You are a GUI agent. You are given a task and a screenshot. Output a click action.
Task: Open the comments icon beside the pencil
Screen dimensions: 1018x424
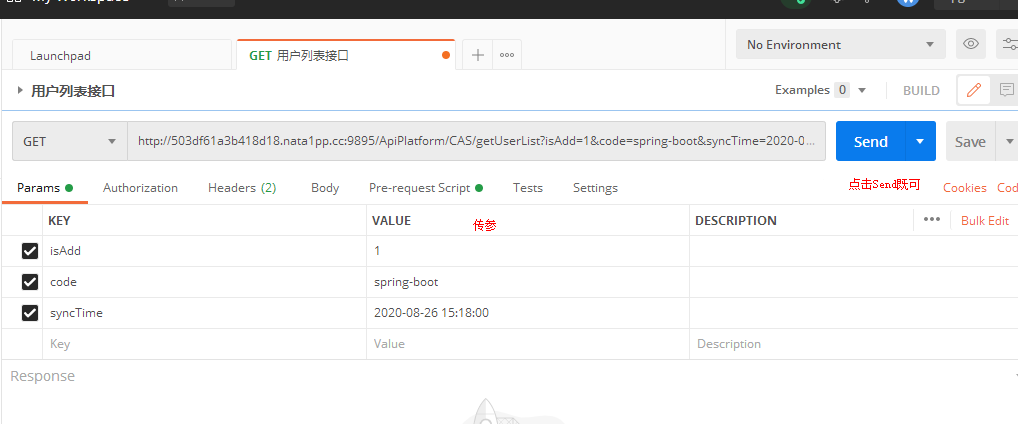[x=1006, y=90]
